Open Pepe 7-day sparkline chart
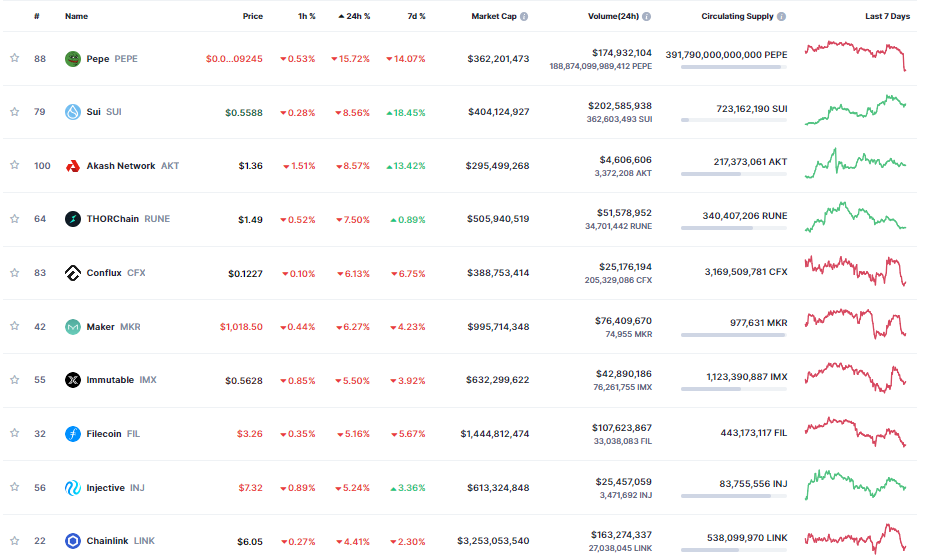Image resolution: width=938 pixels, height=560 pixels. click(x=855, y=56)
